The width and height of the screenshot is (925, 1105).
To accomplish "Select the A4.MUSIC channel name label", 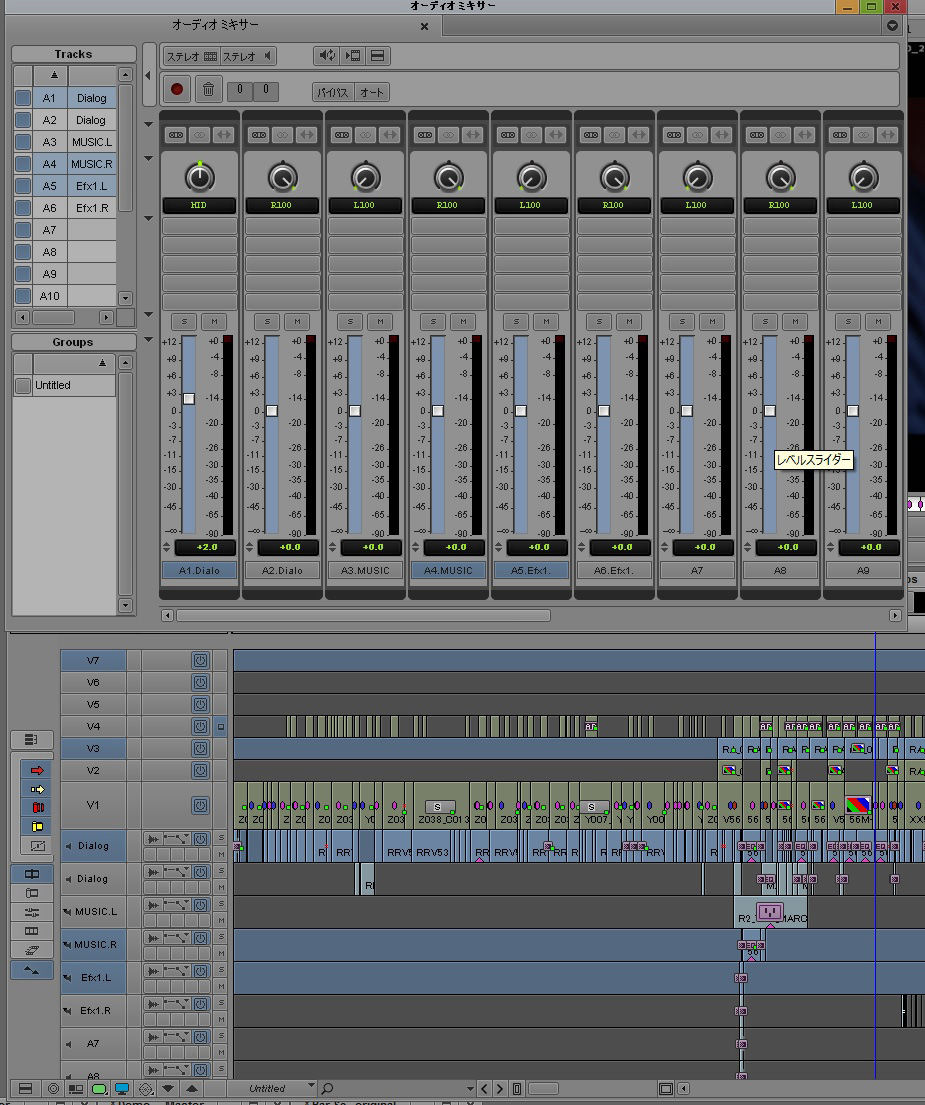I will [448, 570].
